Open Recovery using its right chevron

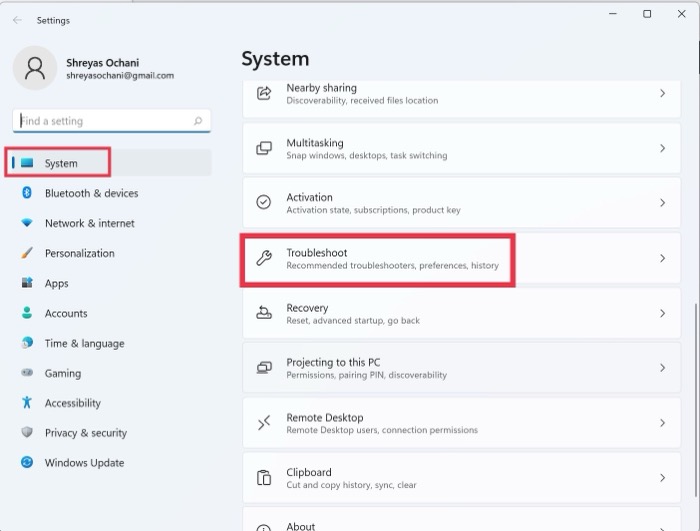662,314
